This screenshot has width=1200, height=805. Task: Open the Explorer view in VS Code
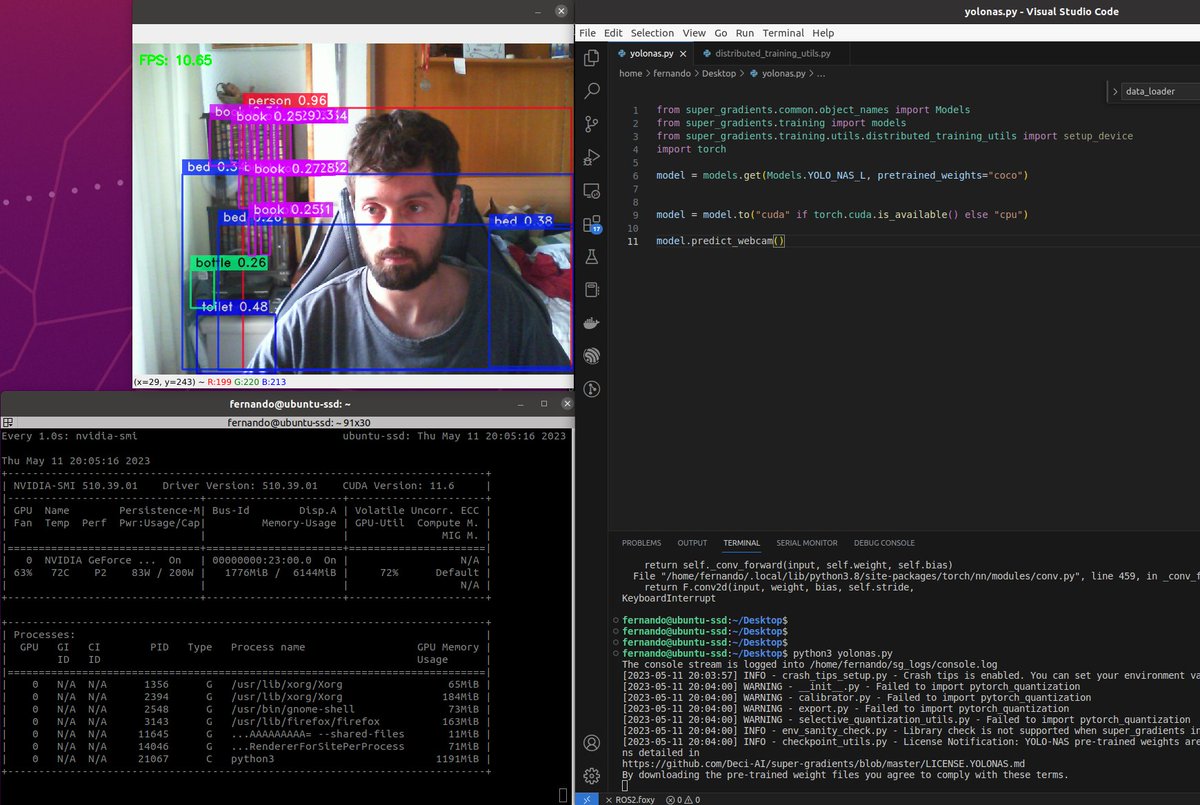pos(591,58)
